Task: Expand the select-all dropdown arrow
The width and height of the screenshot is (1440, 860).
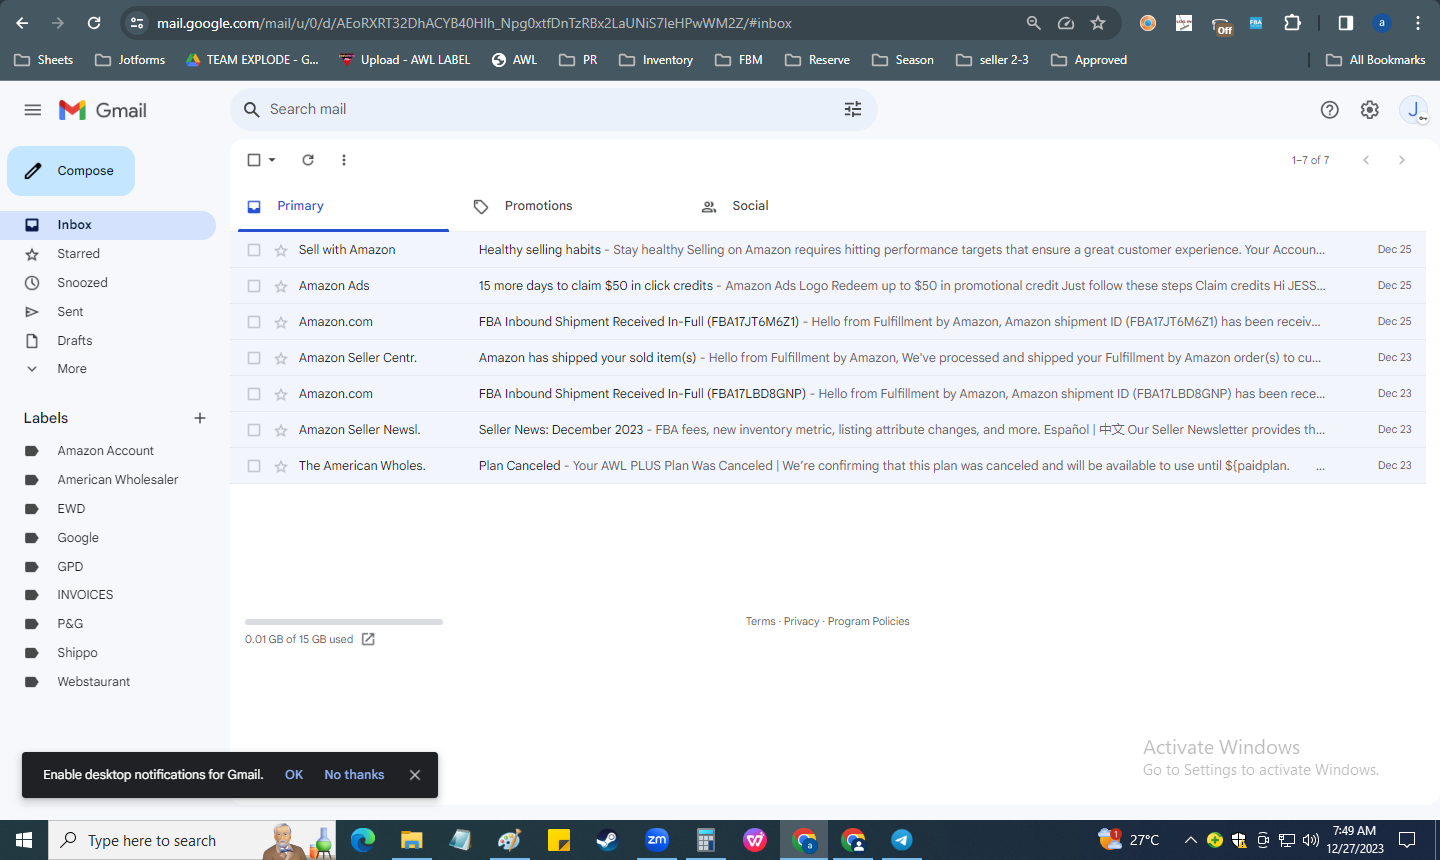Action: pyautogui.click(x=272, y=160)
